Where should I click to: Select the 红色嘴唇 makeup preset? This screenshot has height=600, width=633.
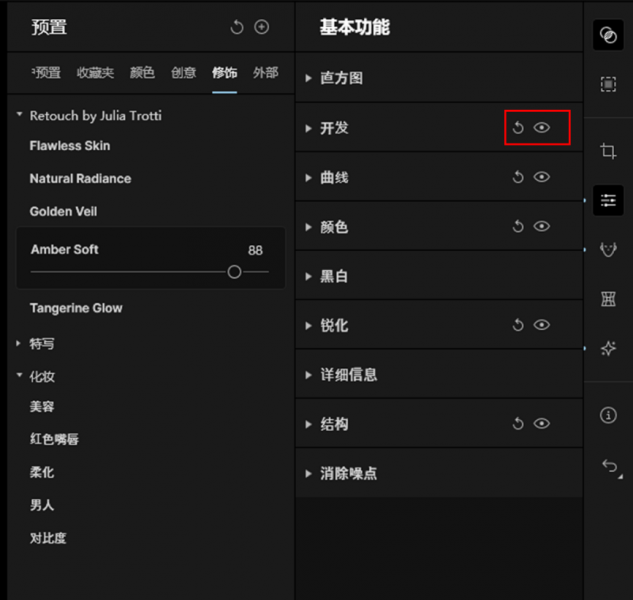coord(55,440)
